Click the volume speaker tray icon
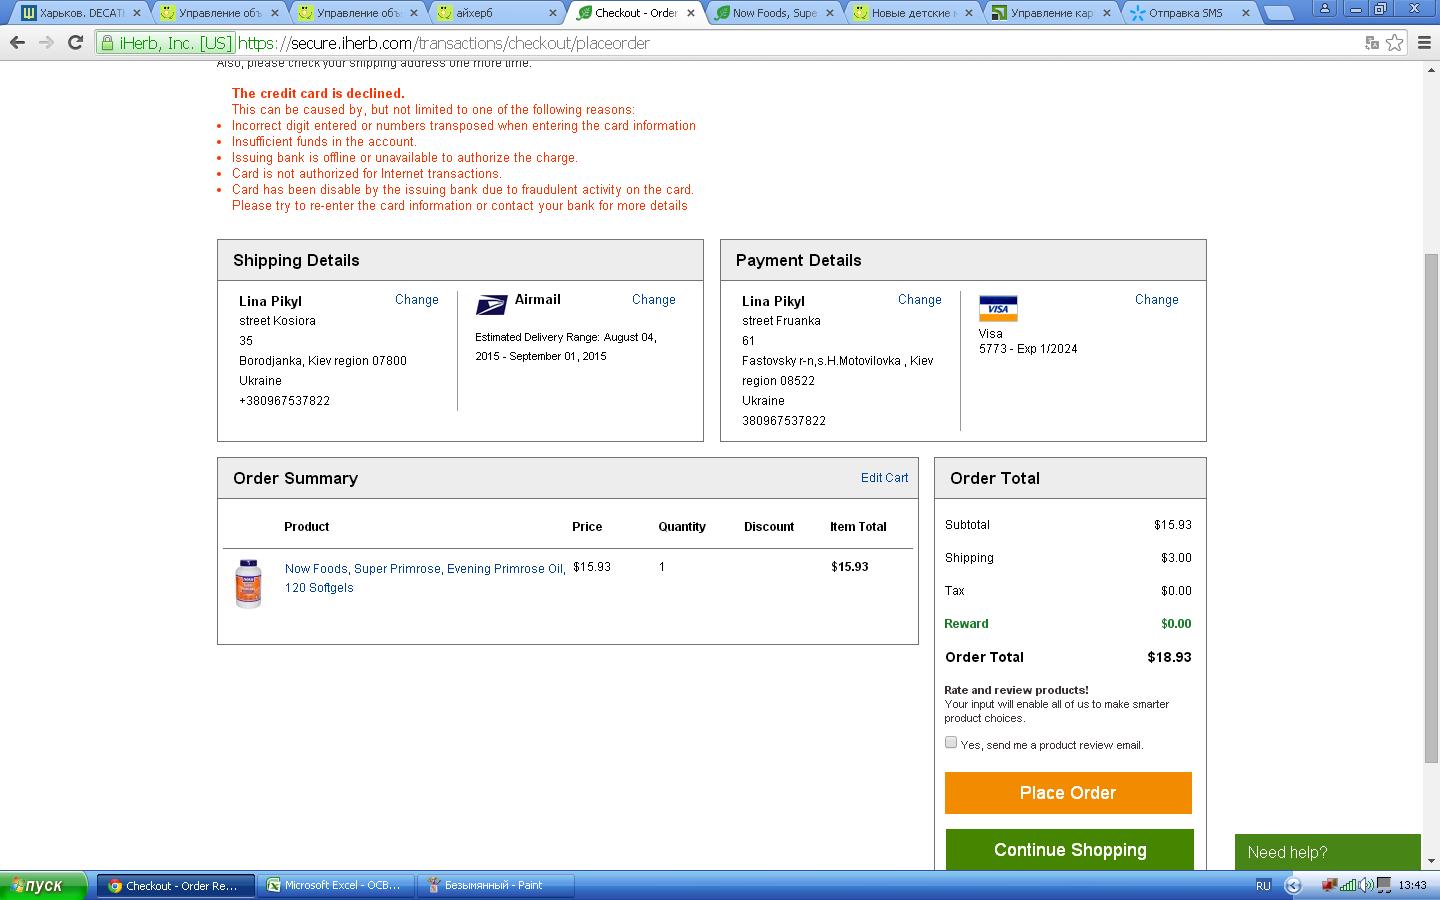 pyautogui.click(x=1366, y=885)
